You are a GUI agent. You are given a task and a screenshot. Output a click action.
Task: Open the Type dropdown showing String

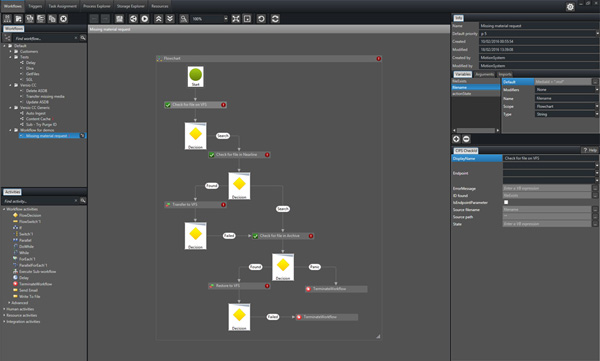[x=597, y=114]
